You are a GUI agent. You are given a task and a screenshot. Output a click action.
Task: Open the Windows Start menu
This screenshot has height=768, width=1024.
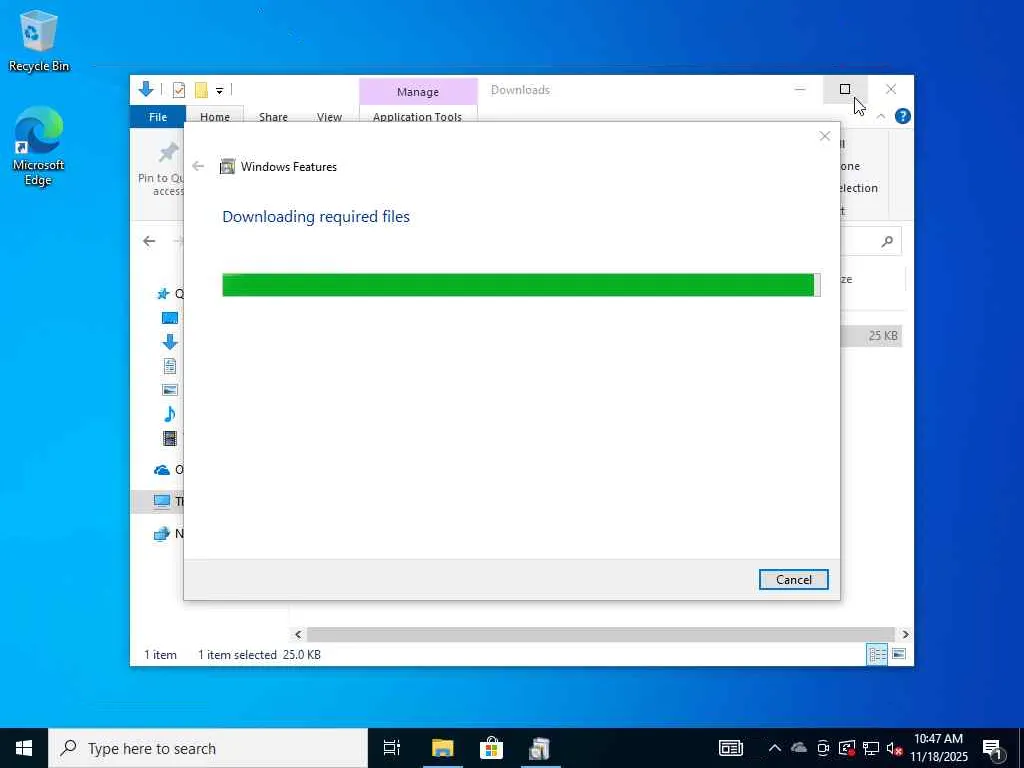coord(24,748)
